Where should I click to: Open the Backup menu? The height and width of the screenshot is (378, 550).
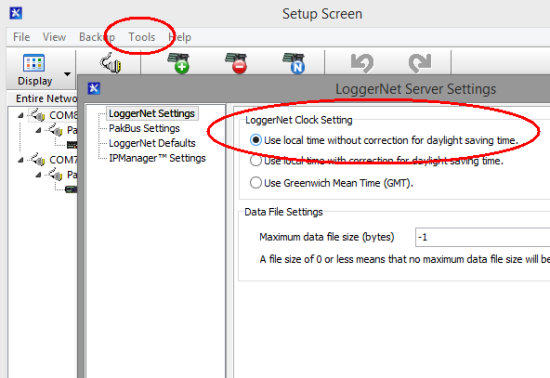[97, 37]
